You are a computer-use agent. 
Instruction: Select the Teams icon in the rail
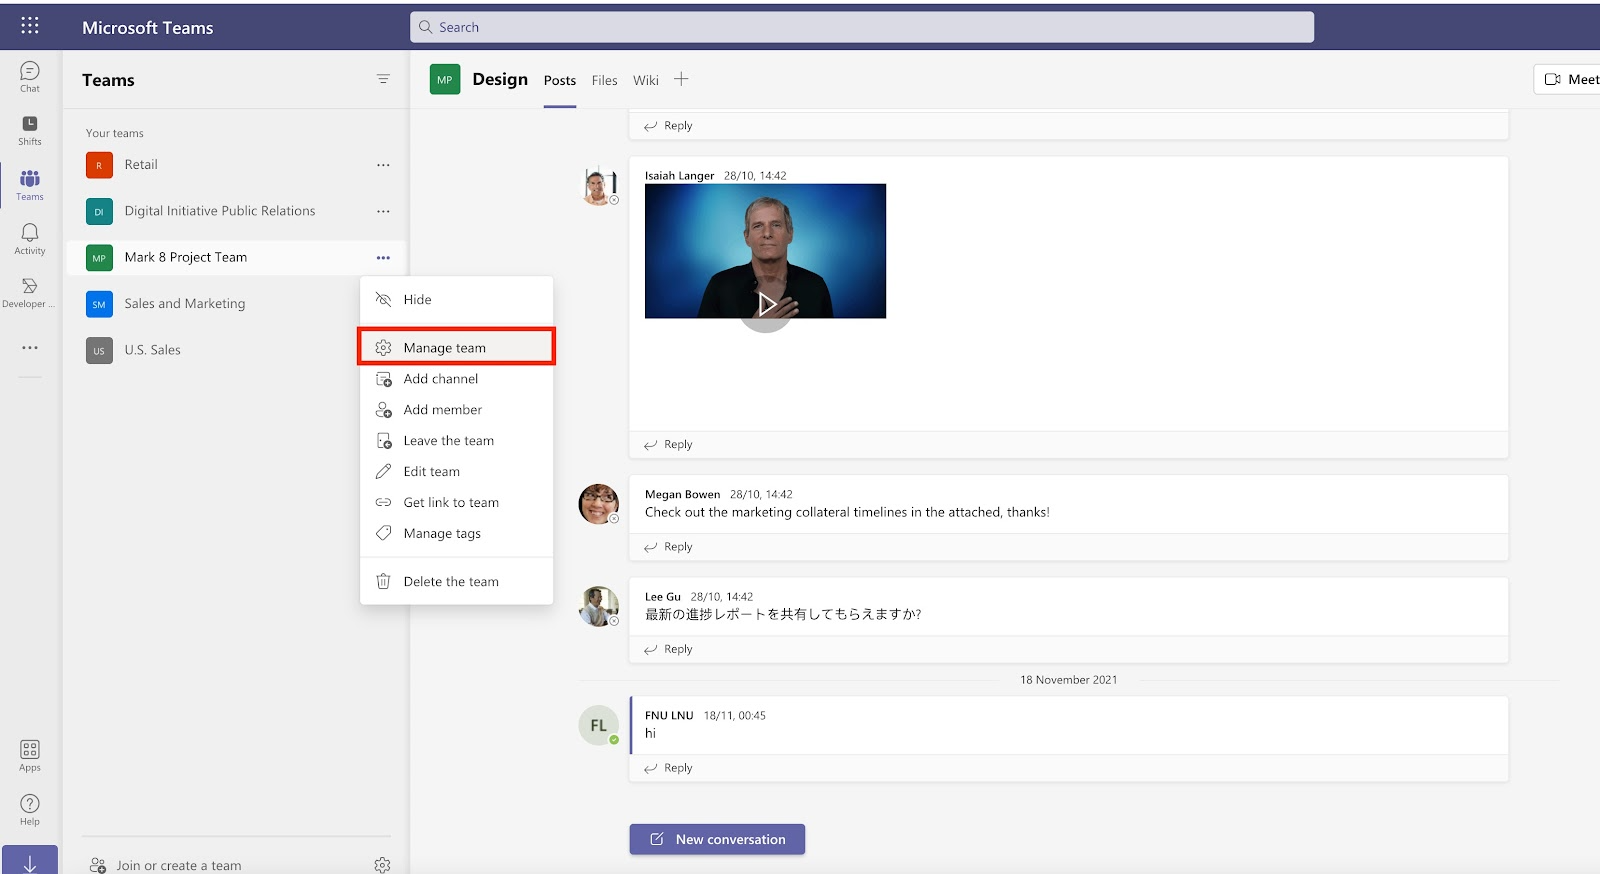[30, 185]
